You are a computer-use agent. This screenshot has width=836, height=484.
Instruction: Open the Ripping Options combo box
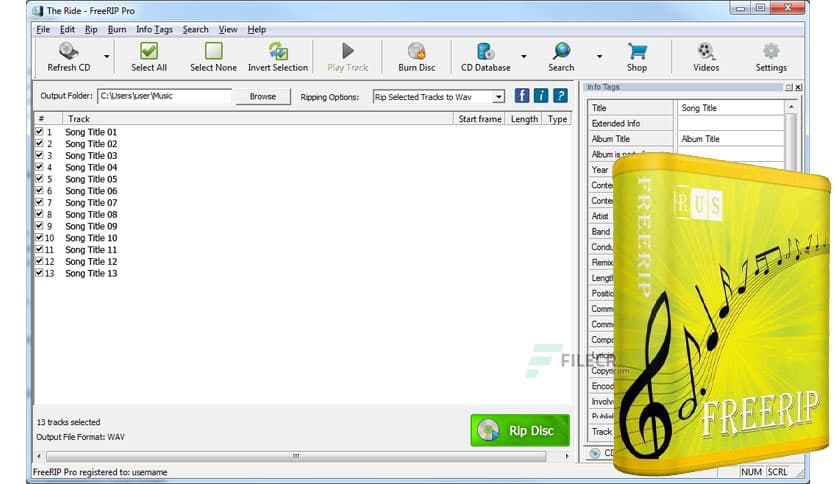tap(438, 97)
